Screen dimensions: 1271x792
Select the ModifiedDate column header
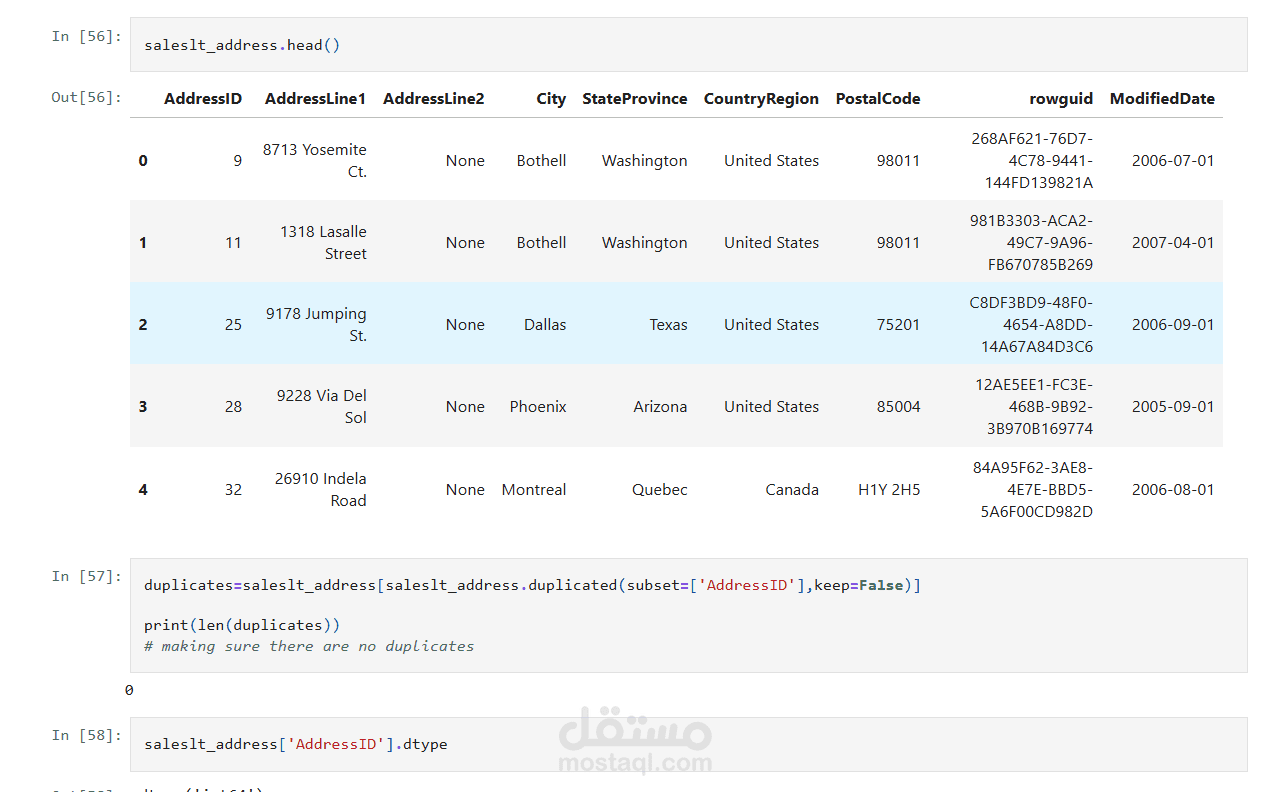[1162, 99]
